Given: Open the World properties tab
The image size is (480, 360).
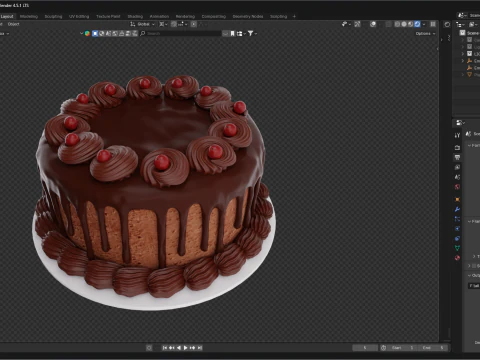Looking at the screenshot, I should (x=457, y=187).
